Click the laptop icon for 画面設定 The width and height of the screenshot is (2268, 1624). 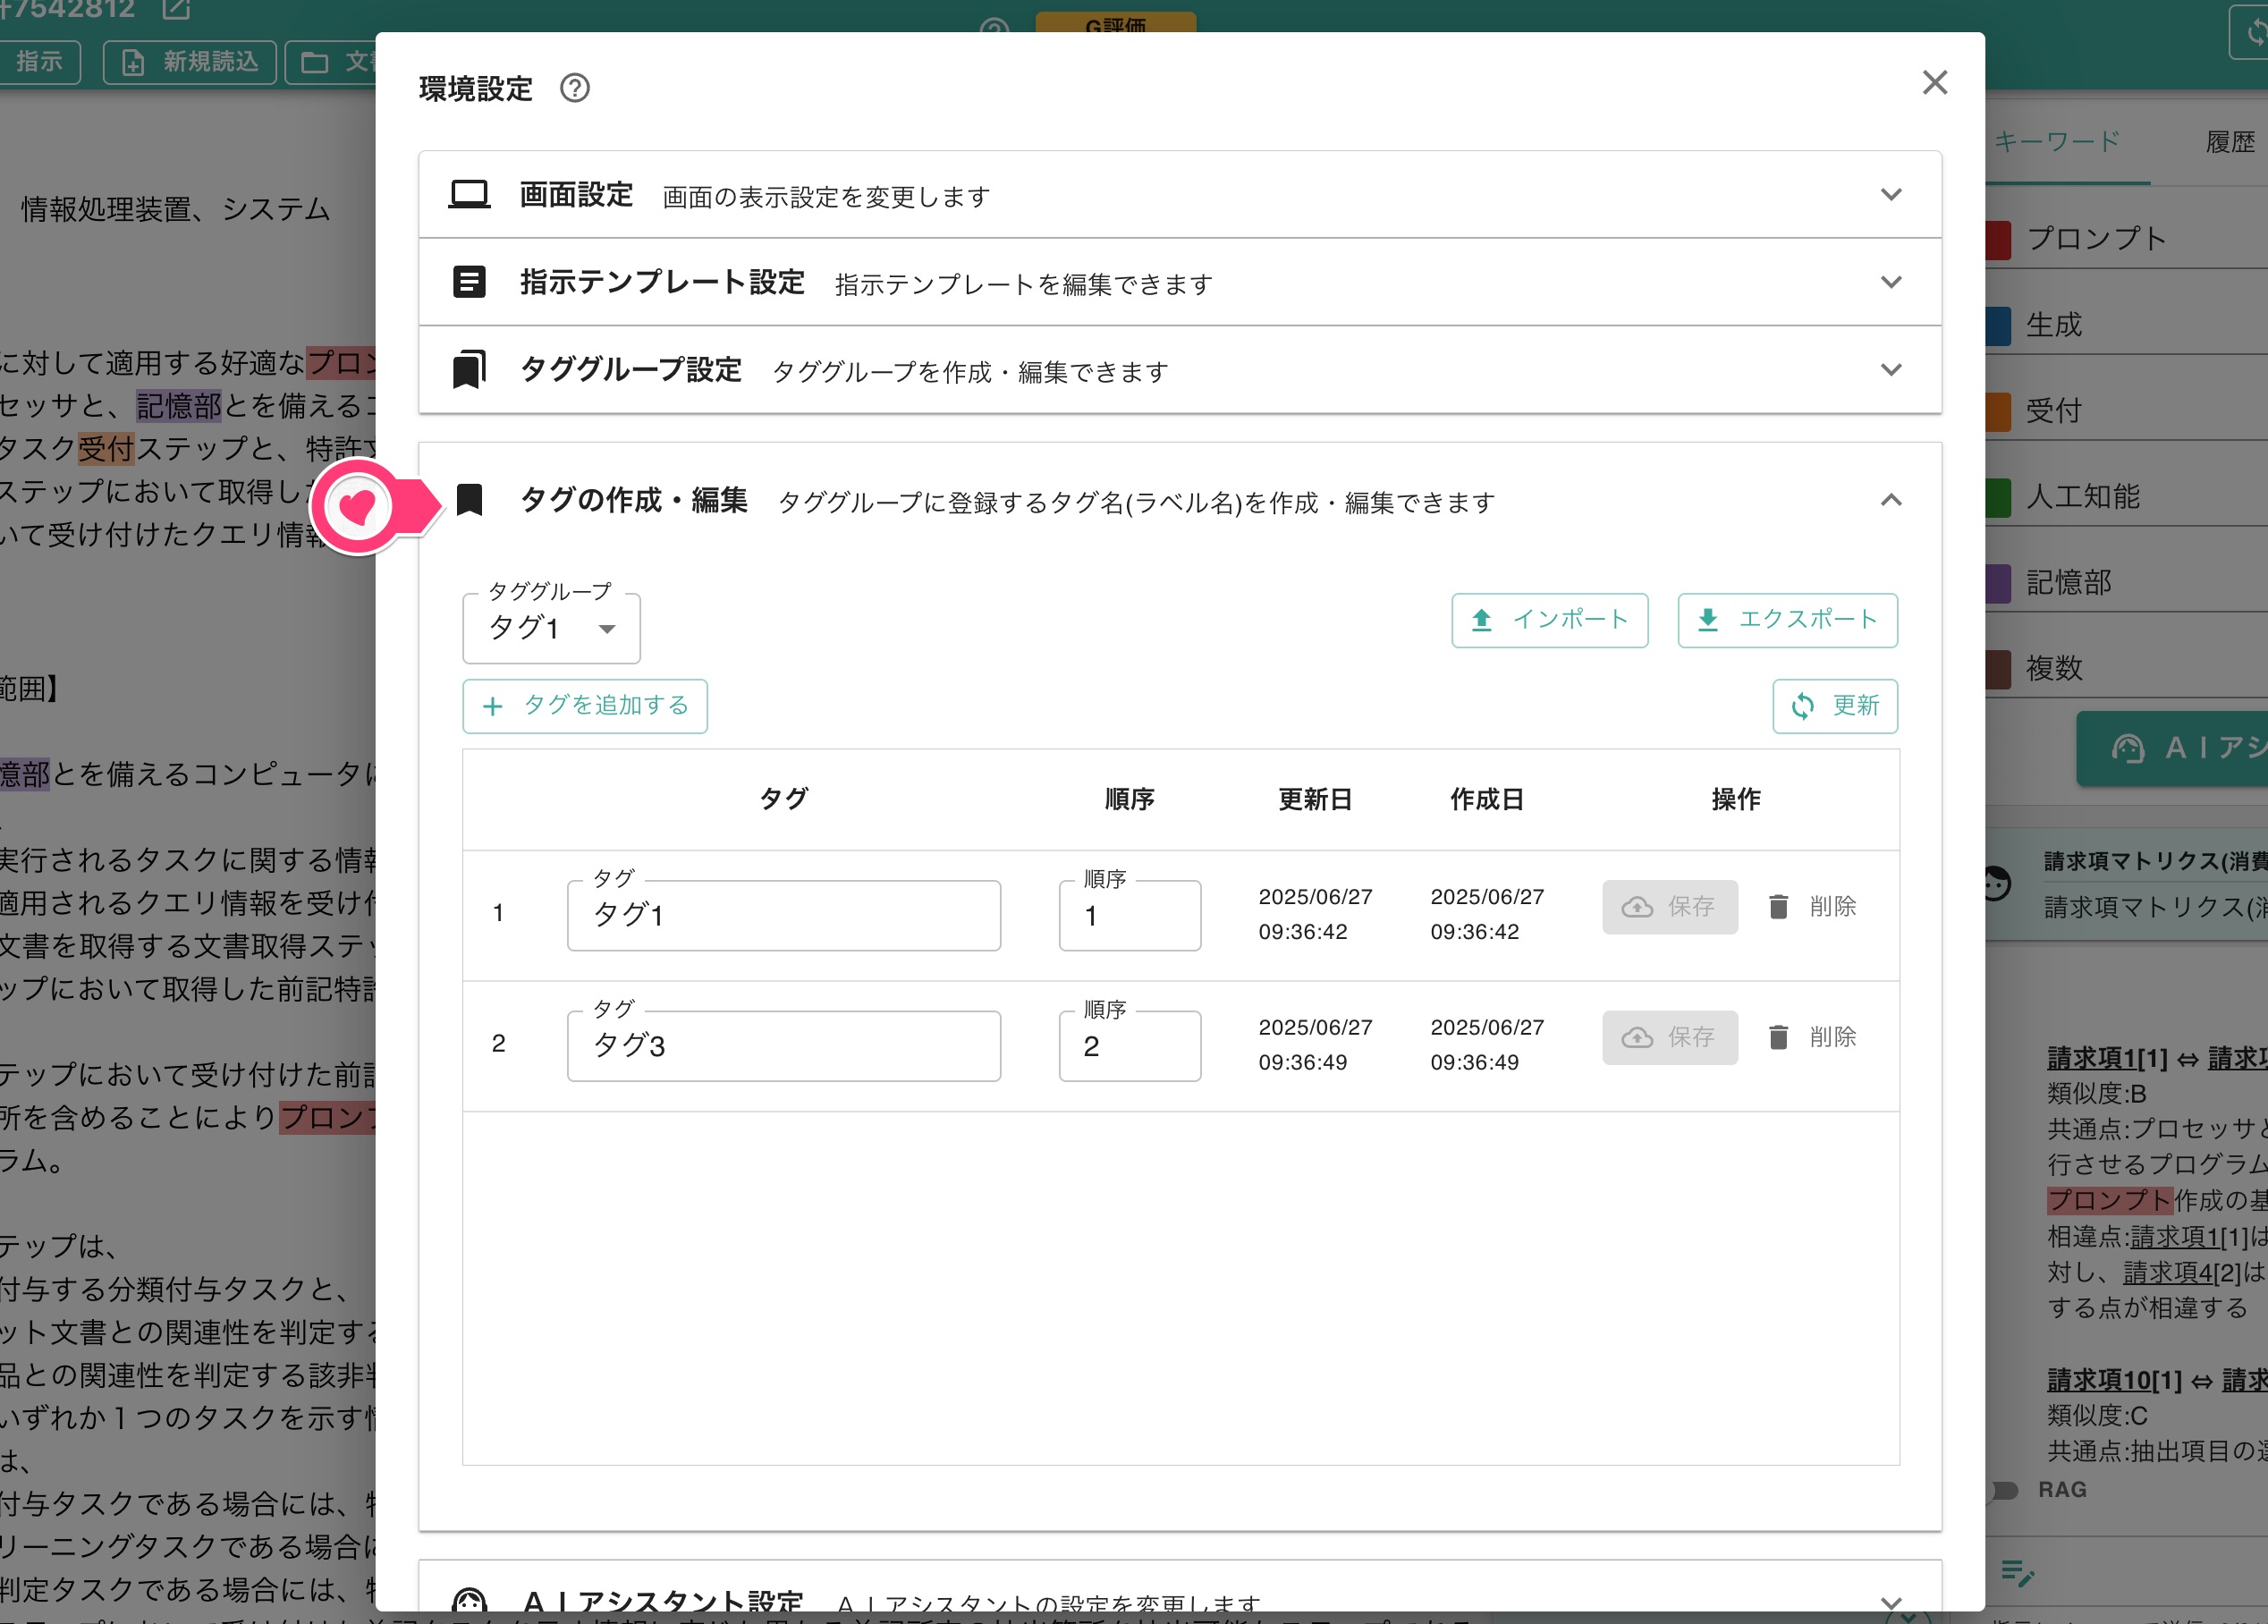tap(469, 194)
